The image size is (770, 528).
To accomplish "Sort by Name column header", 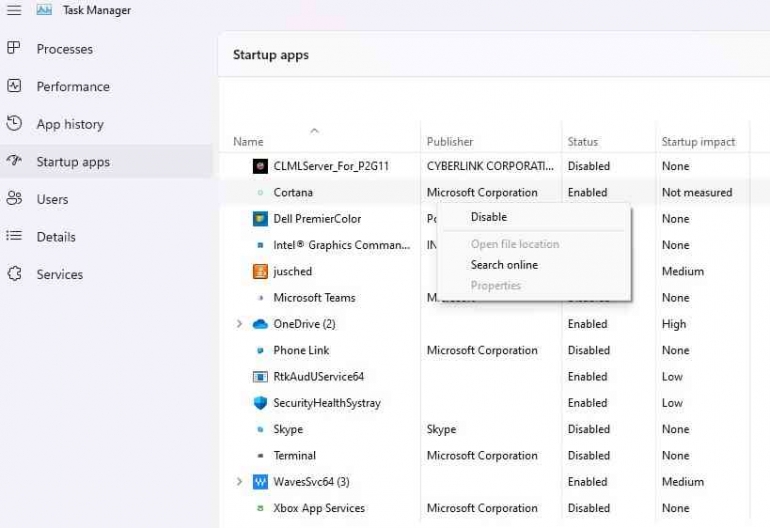I will 248,142.
